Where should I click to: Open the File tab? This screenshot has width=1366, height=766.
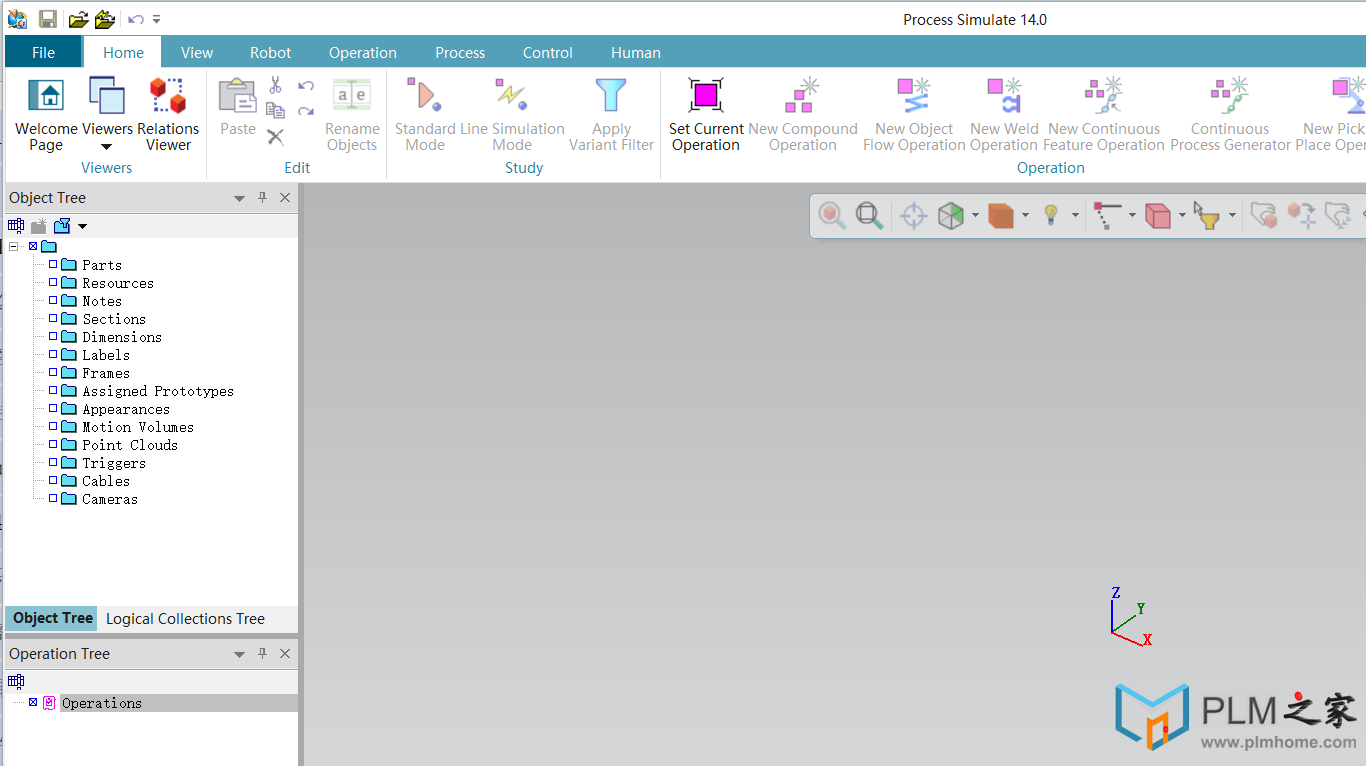(x=43, y=53)
